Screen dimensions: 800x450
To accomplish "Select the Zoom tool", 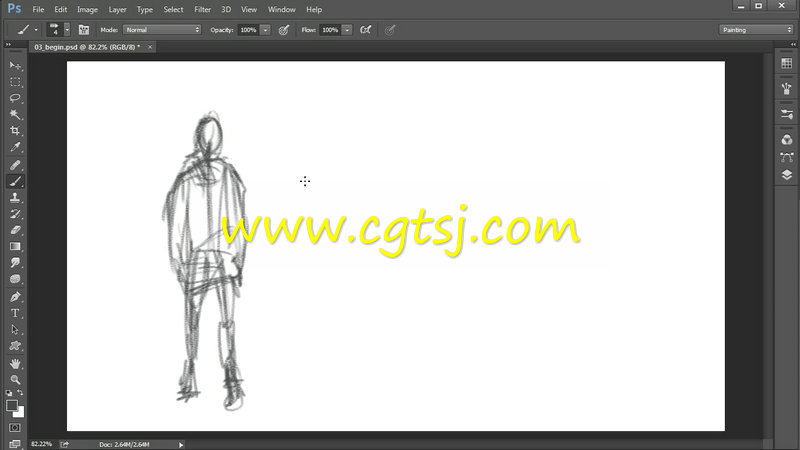I will pyautogui.click(x=15, y=380).
